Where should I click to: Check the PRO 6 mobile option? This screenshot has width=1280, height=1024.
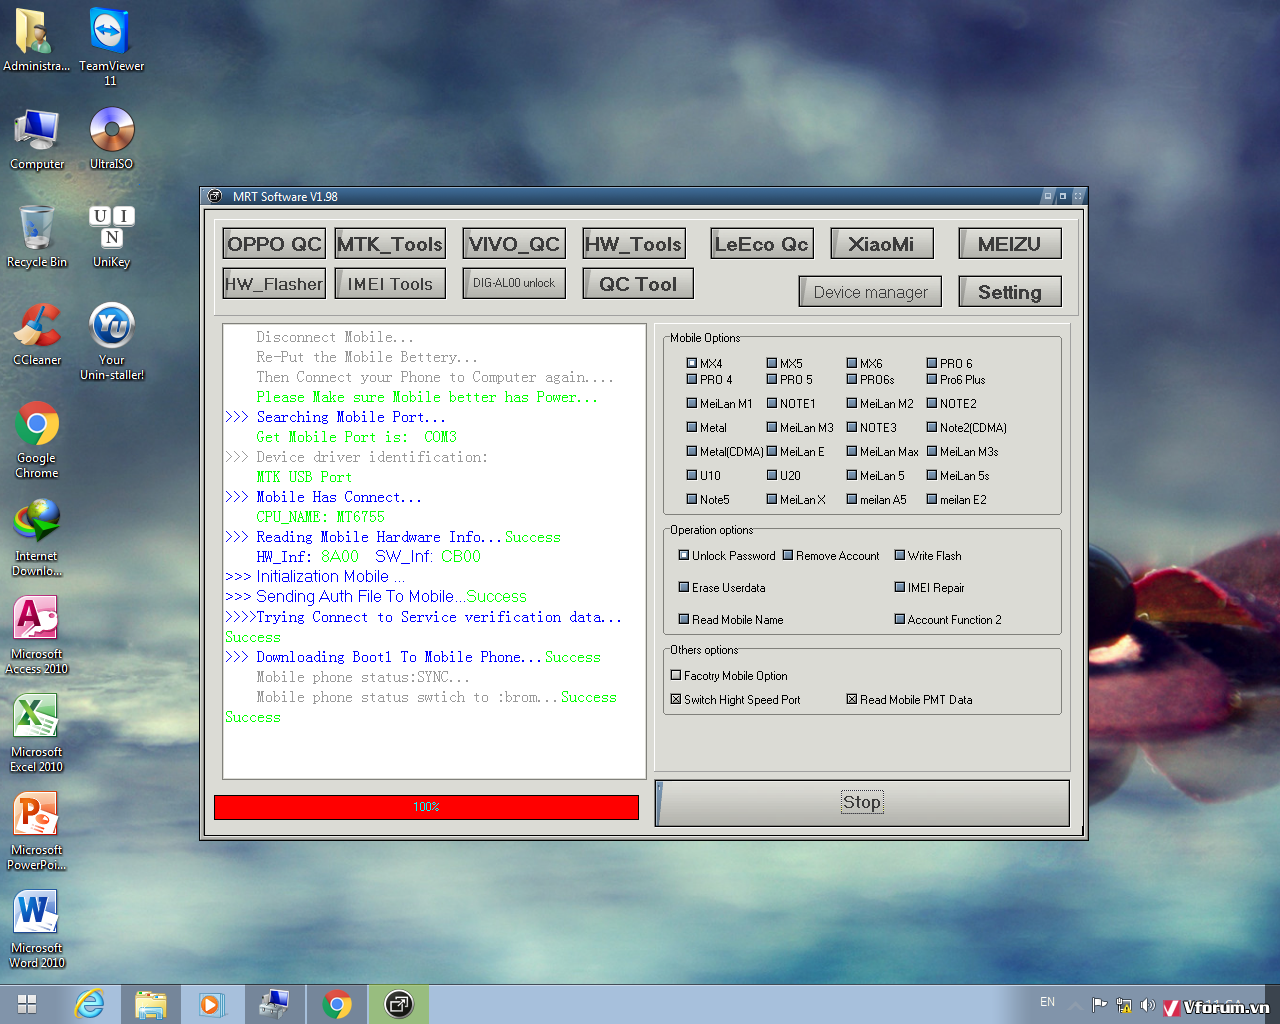coord(932,363)
